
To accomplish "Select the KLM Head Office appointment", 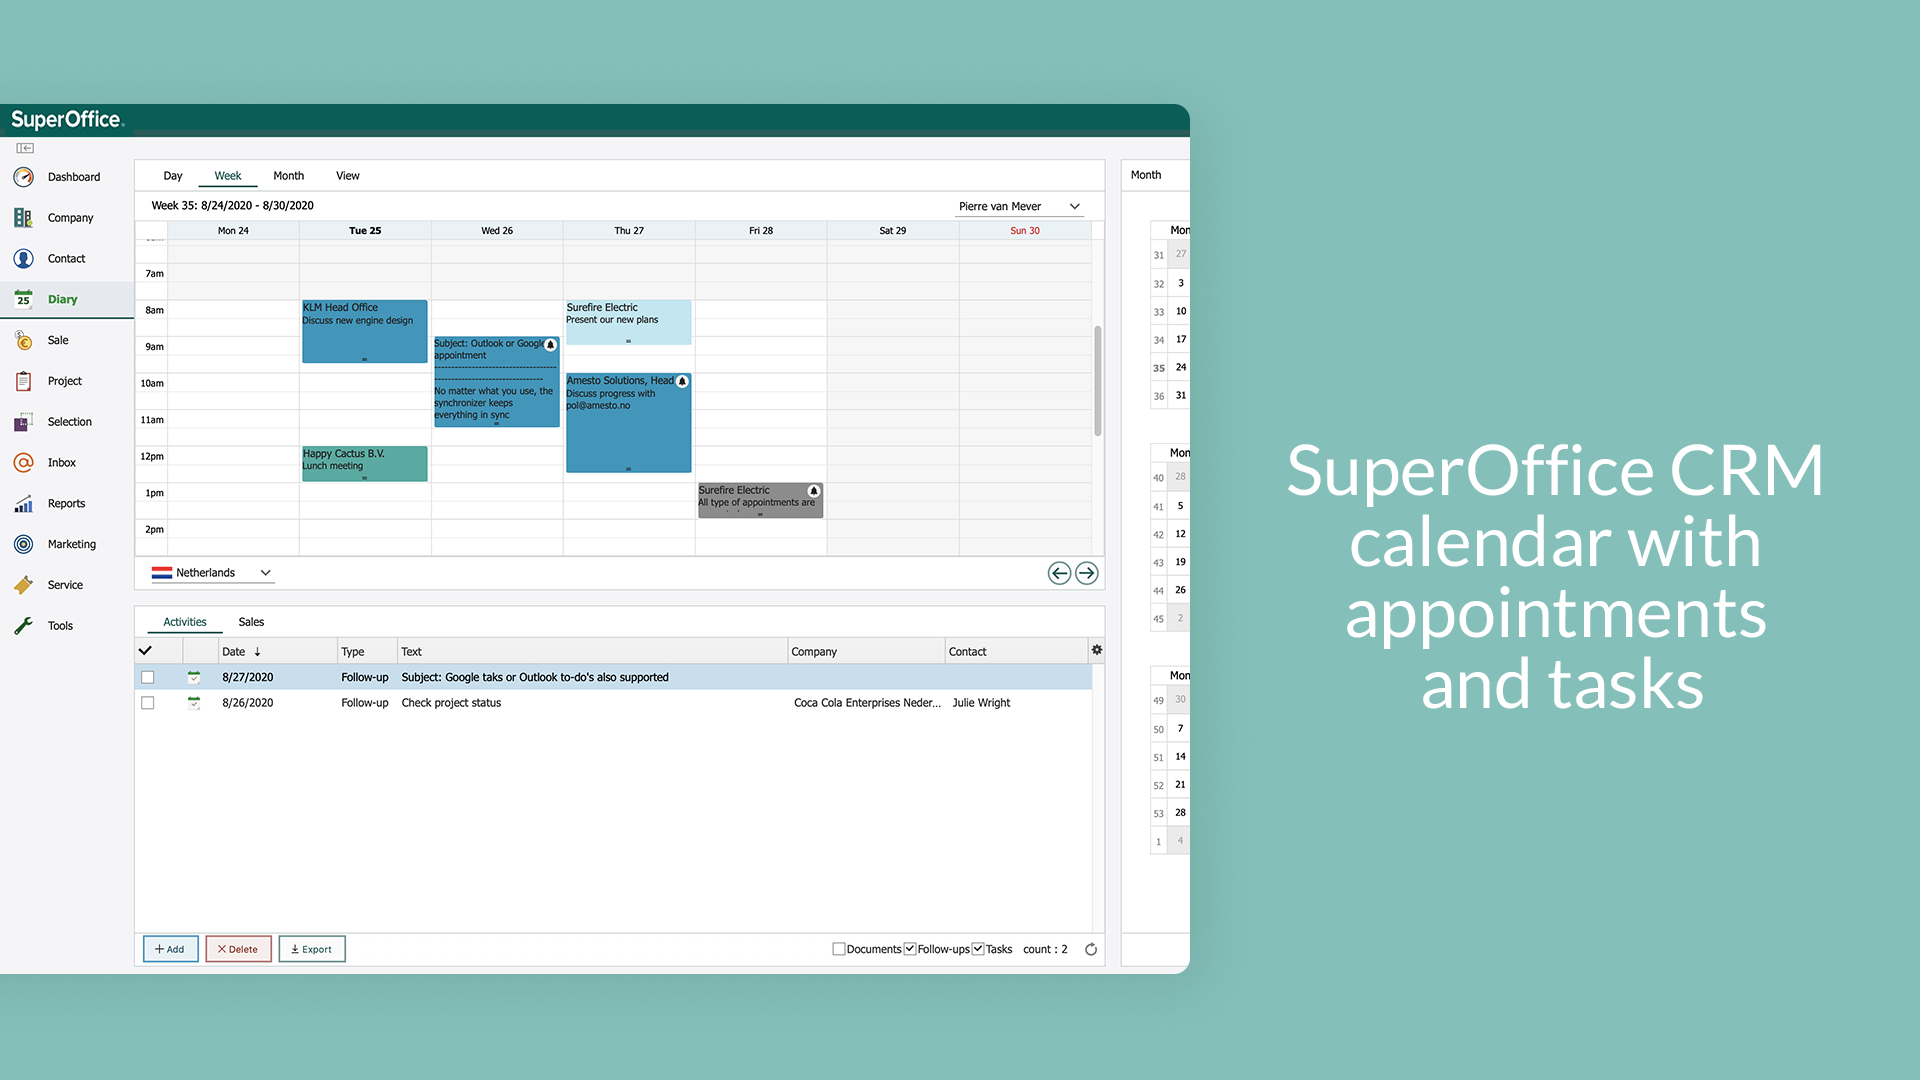I will pos(363,330).
